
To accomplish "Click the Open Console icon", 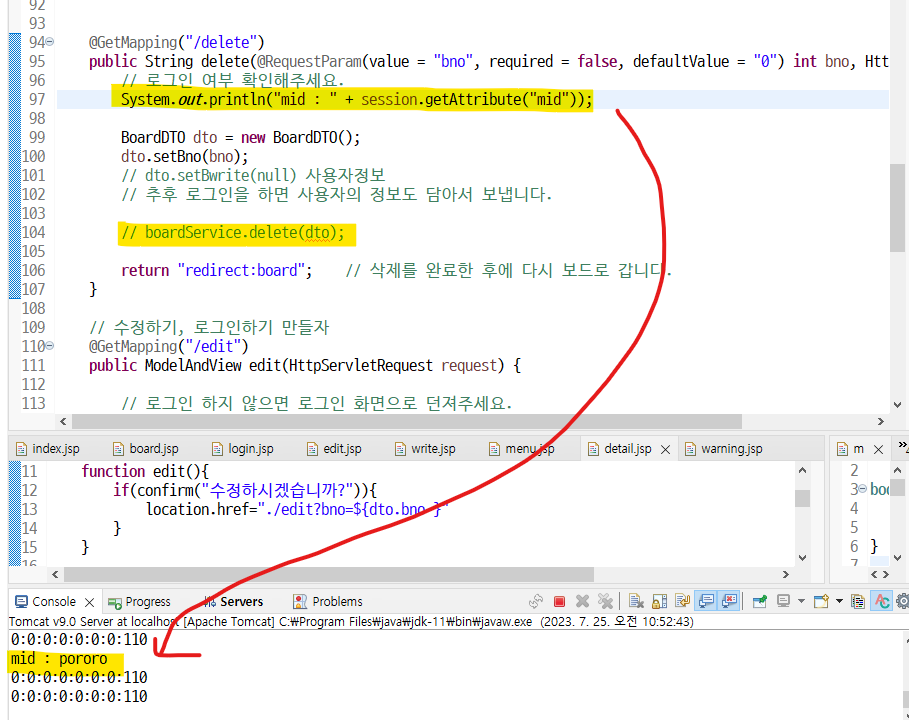I will click(821, 601).
